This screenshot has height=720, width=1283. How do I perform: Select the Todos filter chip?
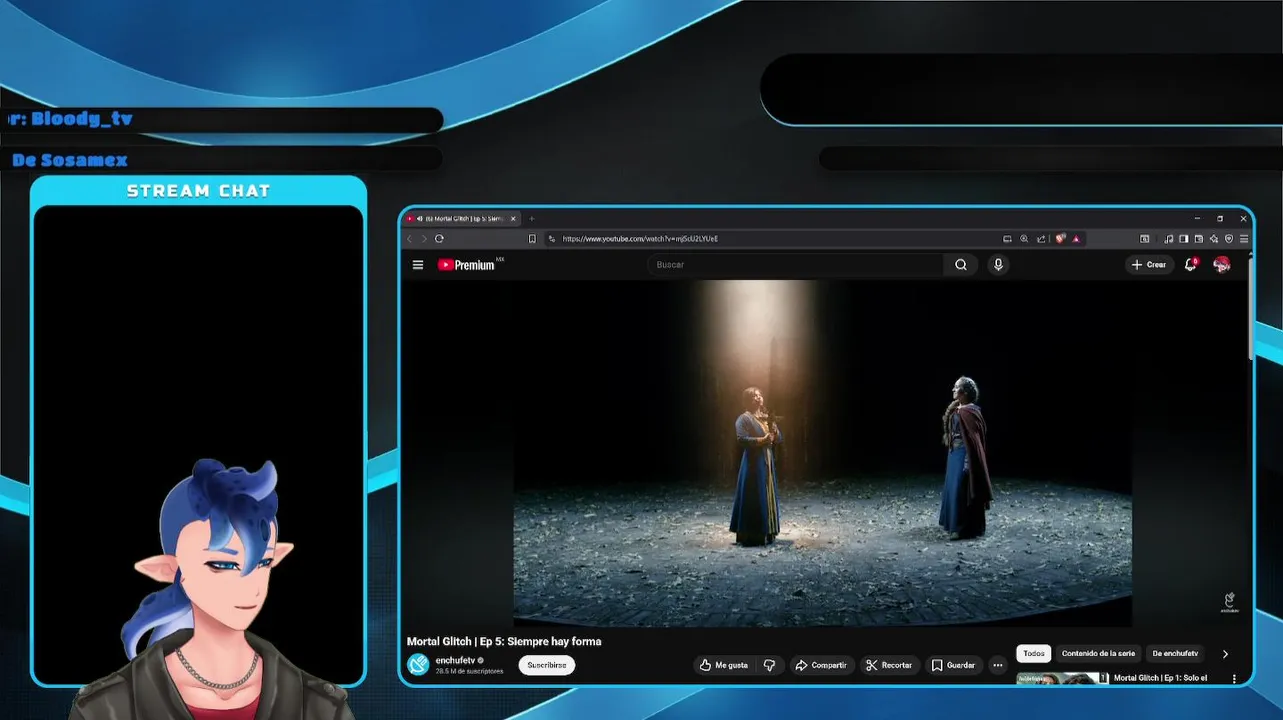click(1034, 653)
